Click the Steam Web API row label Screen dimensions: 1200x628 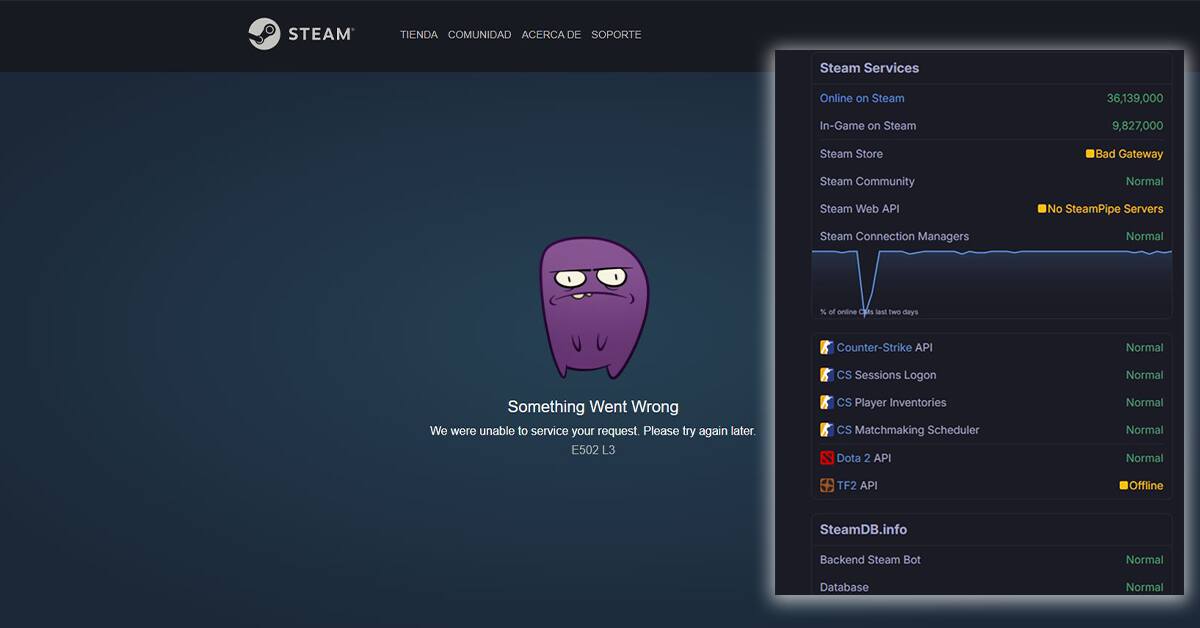(x=860, y=209)
